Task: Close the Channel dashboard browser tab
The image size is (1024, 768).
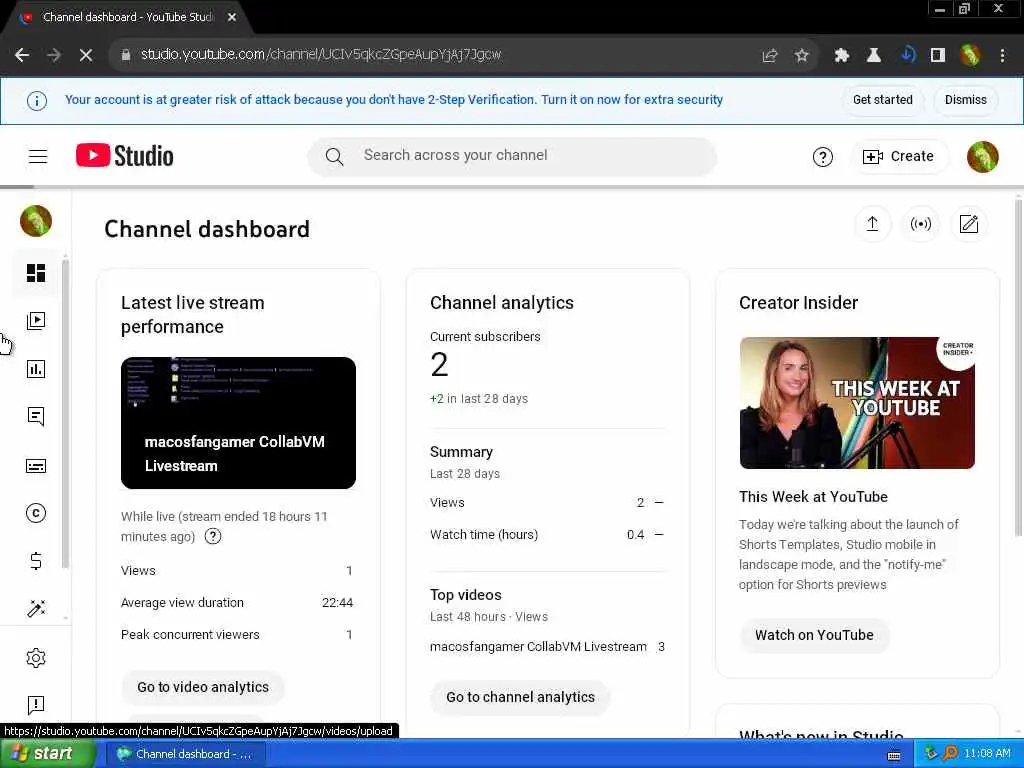Action: tap(232, 18)
